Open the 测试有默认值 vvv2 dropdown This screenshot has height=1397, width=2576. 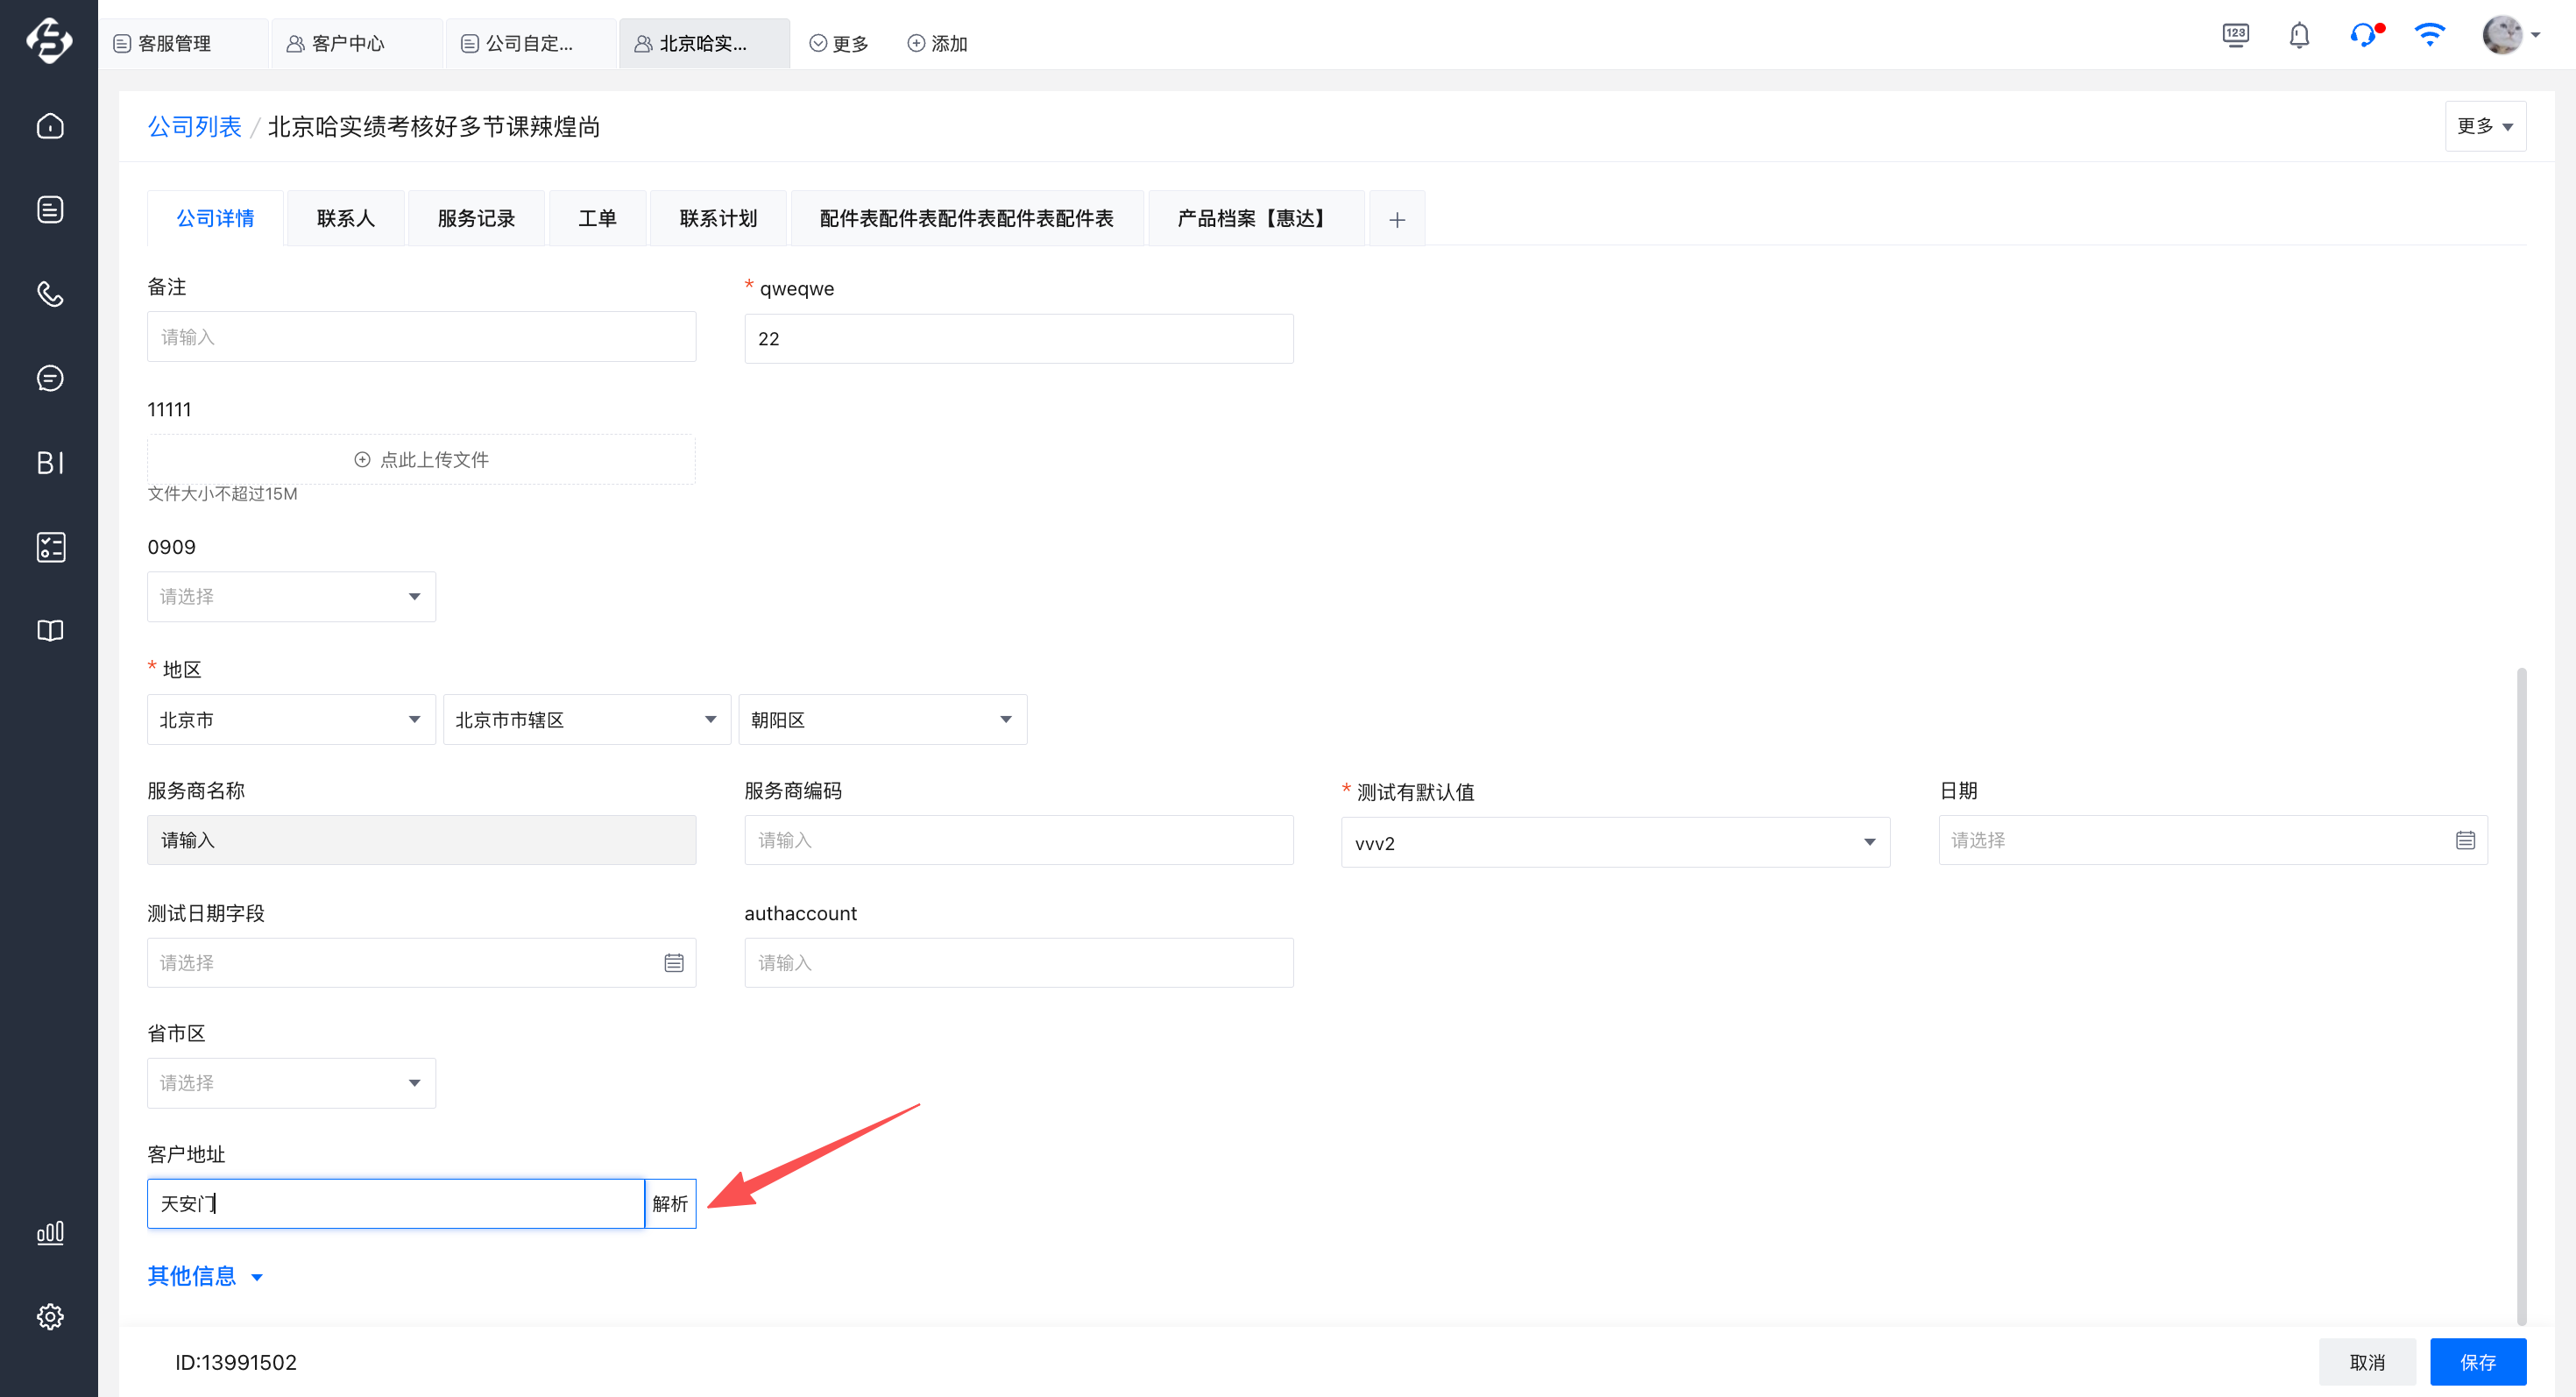pos(1614,843)
